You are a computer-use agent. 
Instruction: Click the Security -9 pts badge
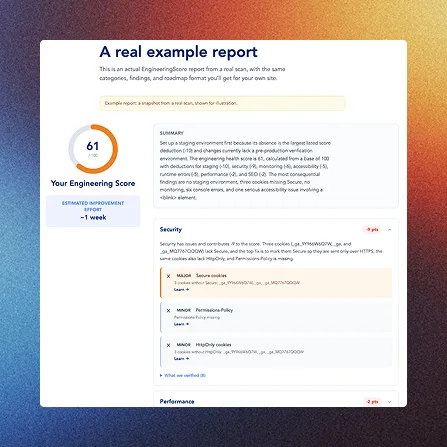[372, 230]
